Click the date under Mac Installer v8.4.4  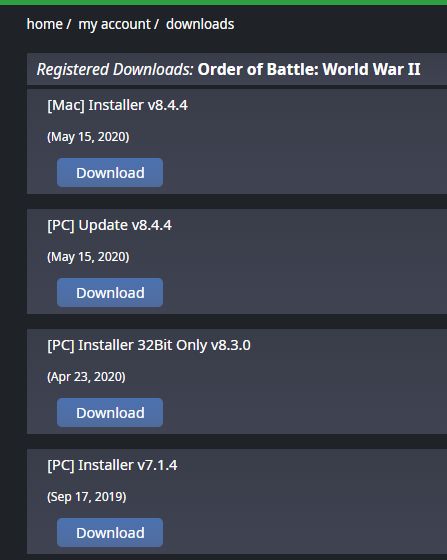[88, 137]
